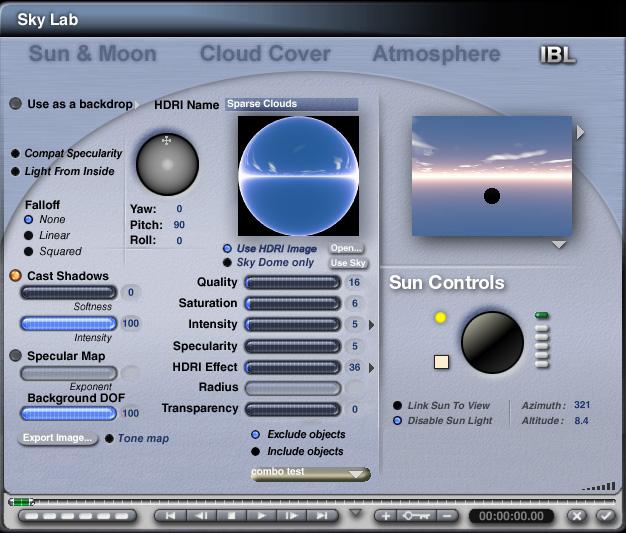Open the animation options triangle menu

pyautogui.click(x=355, y=513)
